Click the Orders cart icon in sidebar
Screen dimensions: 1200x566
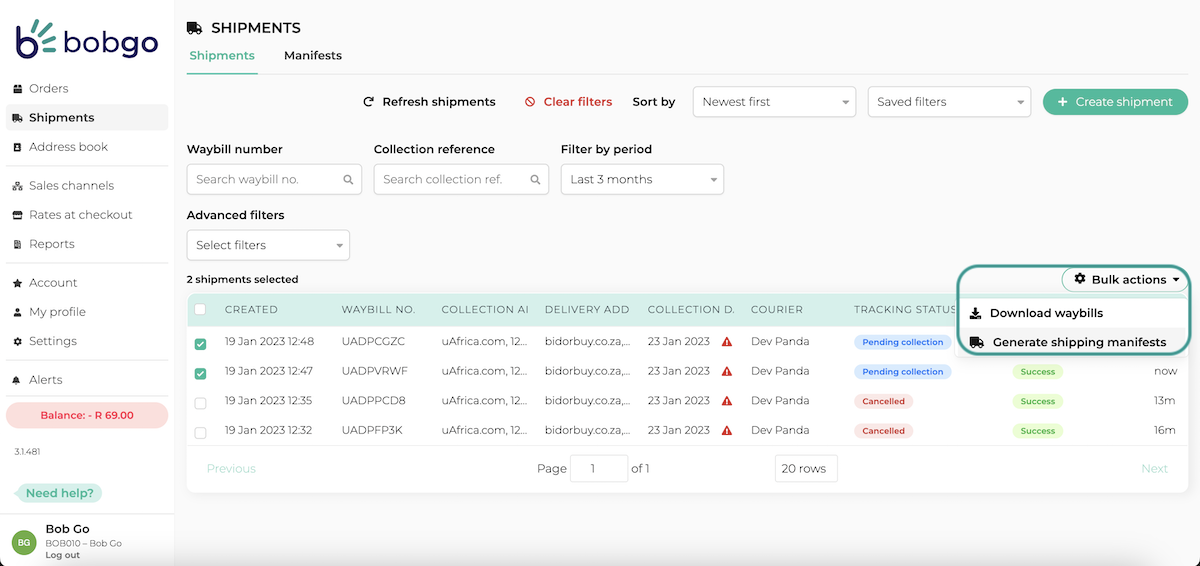point(18,89)
